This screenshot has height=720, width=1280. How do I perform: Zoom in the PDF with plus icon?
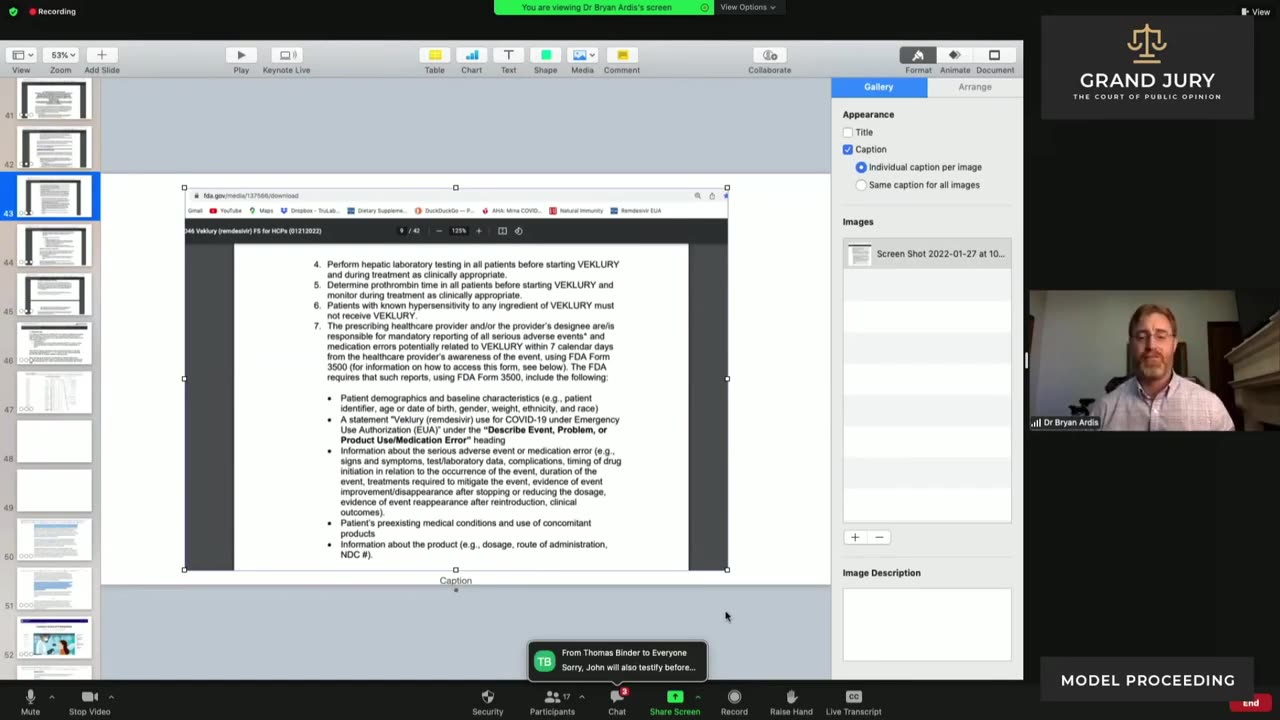(478, 231)
